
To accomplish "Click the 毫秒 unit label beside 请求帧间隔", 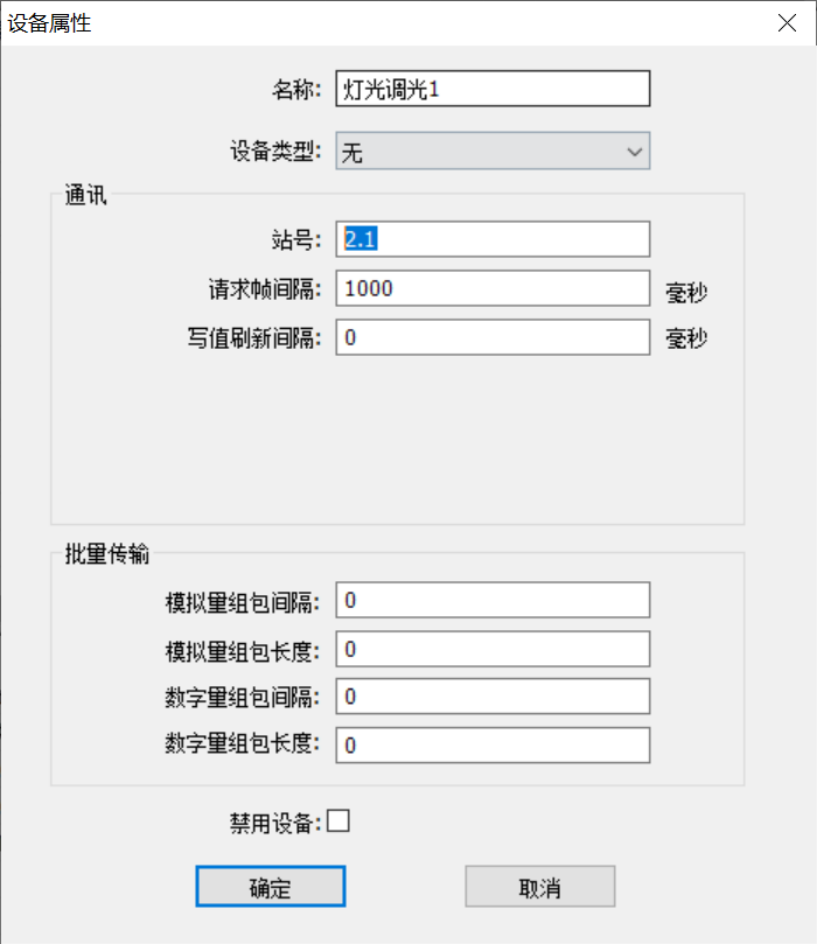I will (x=686, y=293).
